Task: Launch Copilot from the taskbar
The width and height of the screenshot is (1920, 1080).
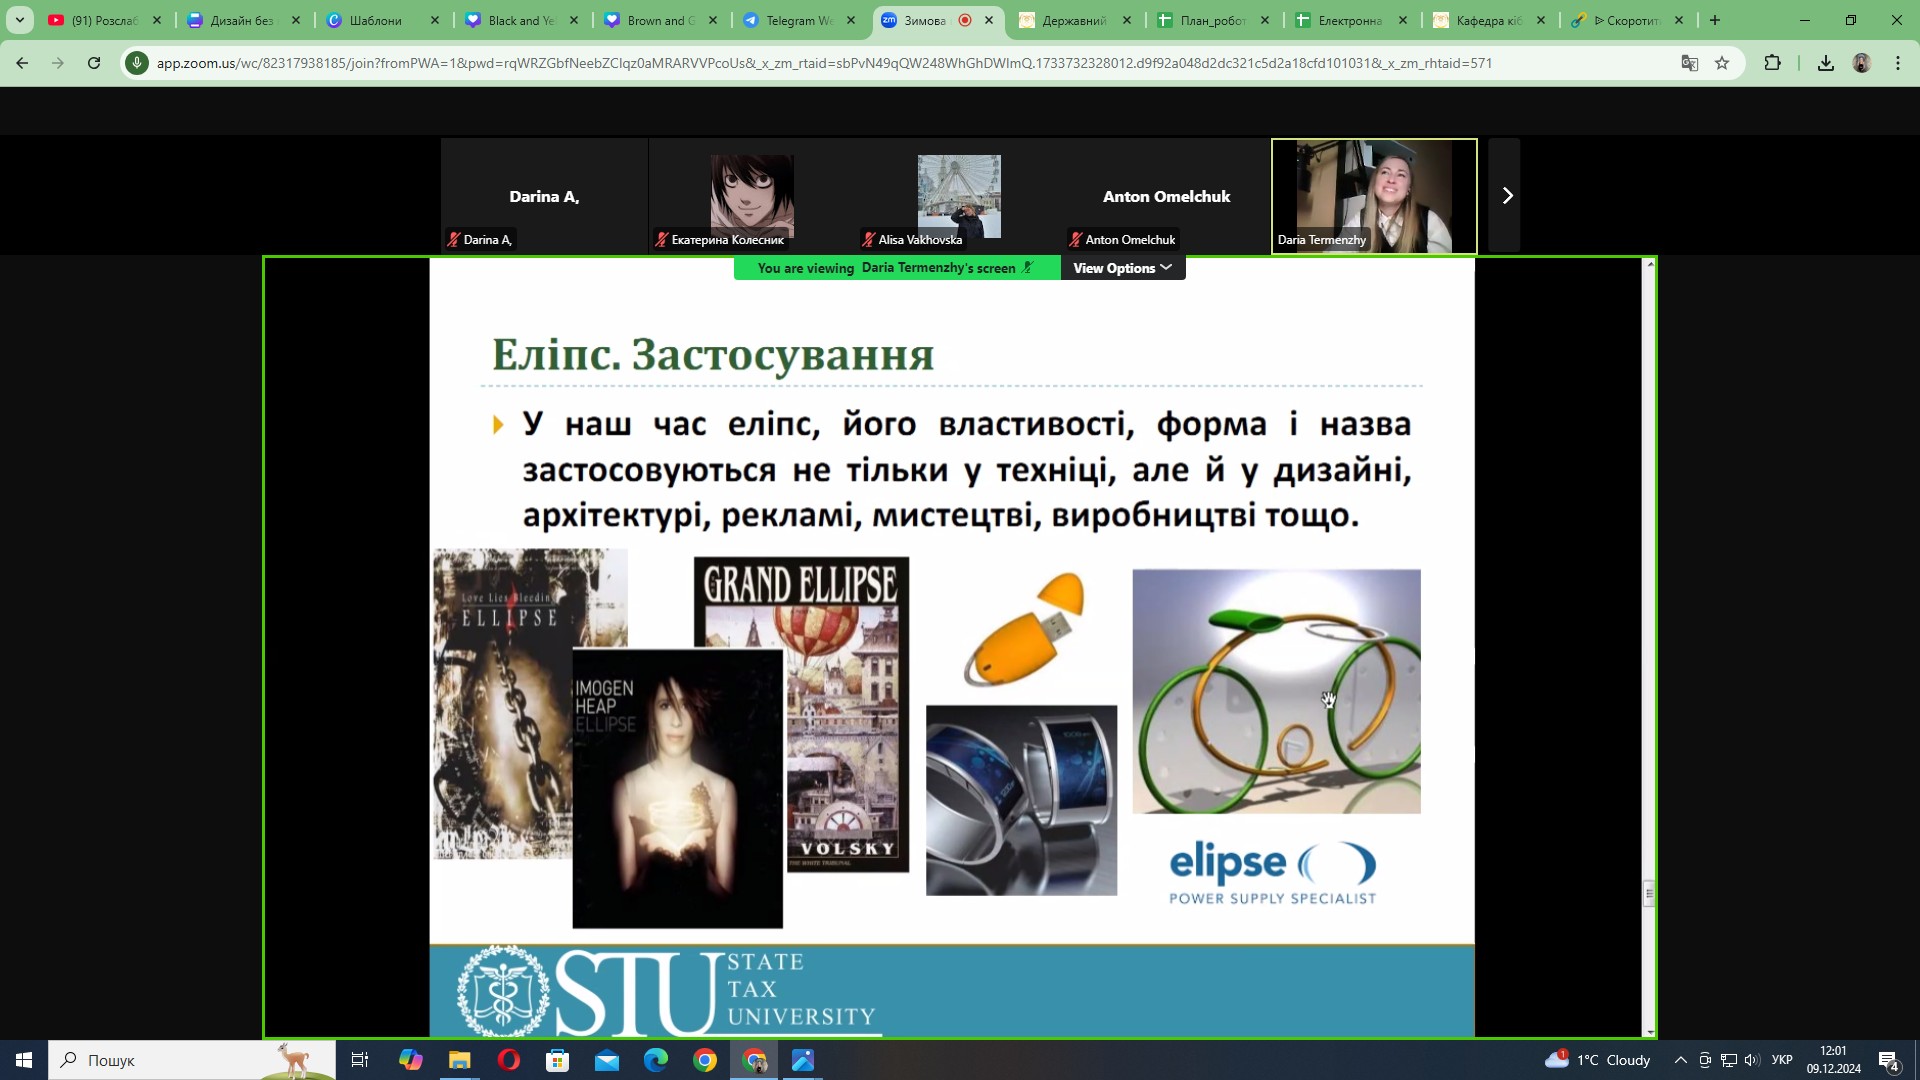Action: click(410, 1060)
